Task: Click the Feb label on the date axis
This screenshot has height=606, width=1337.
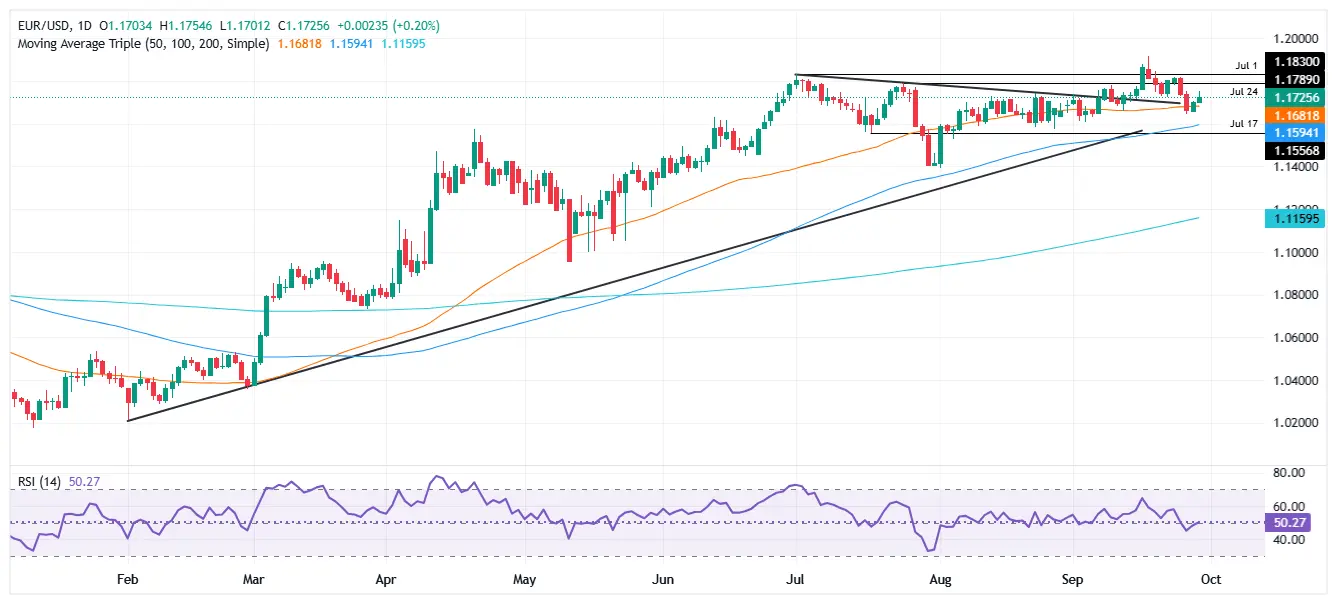Action: tap(126, 579)
